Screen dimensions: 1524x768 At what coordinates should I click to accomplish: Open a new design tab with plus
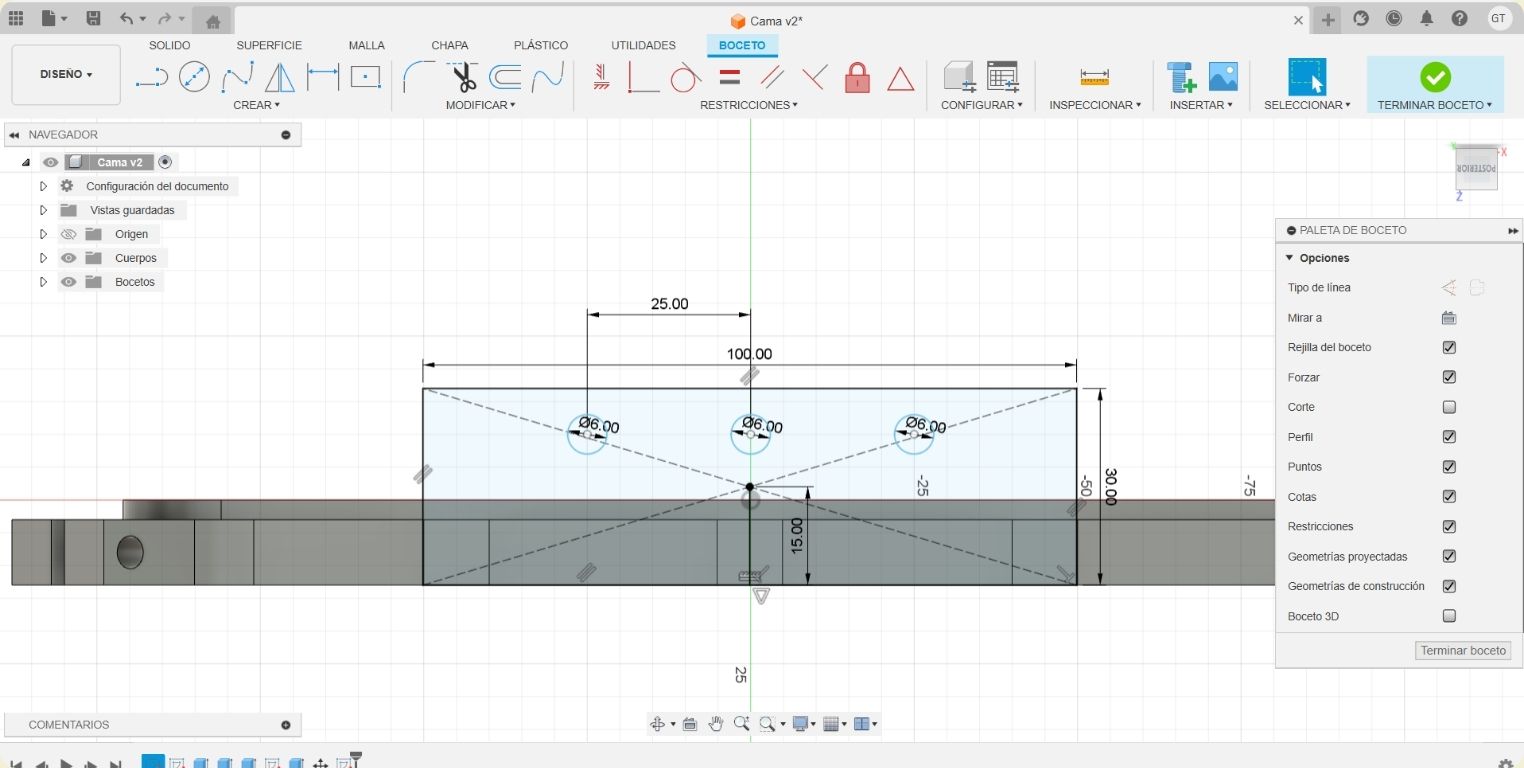(1328, 19)
